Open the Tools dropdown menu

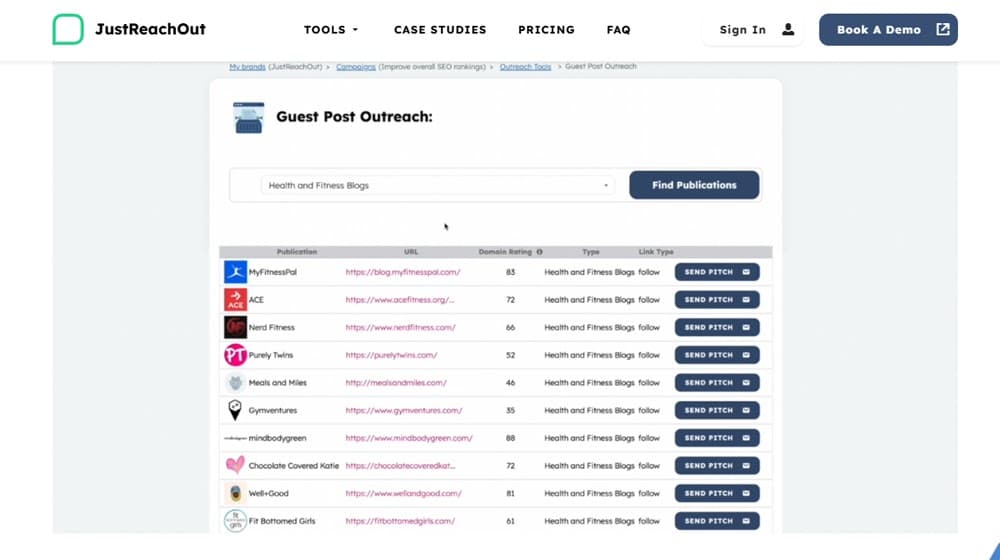331,30
